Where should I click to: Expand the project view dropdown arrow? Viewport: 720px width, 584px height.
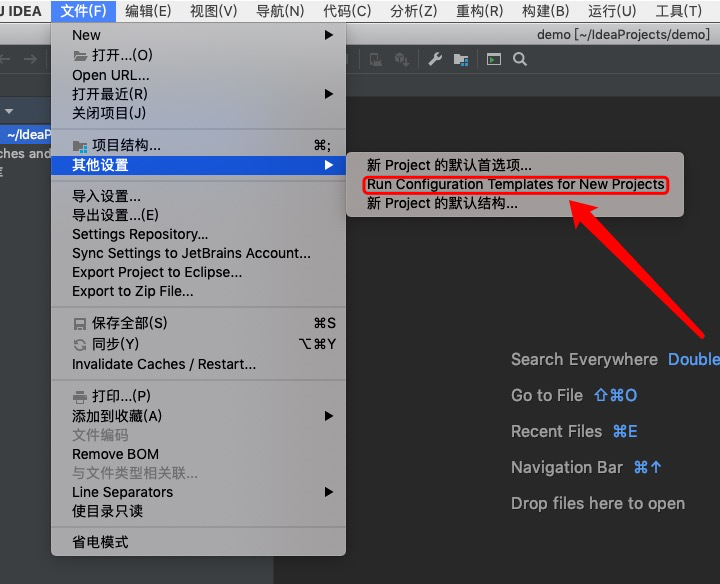9,111
